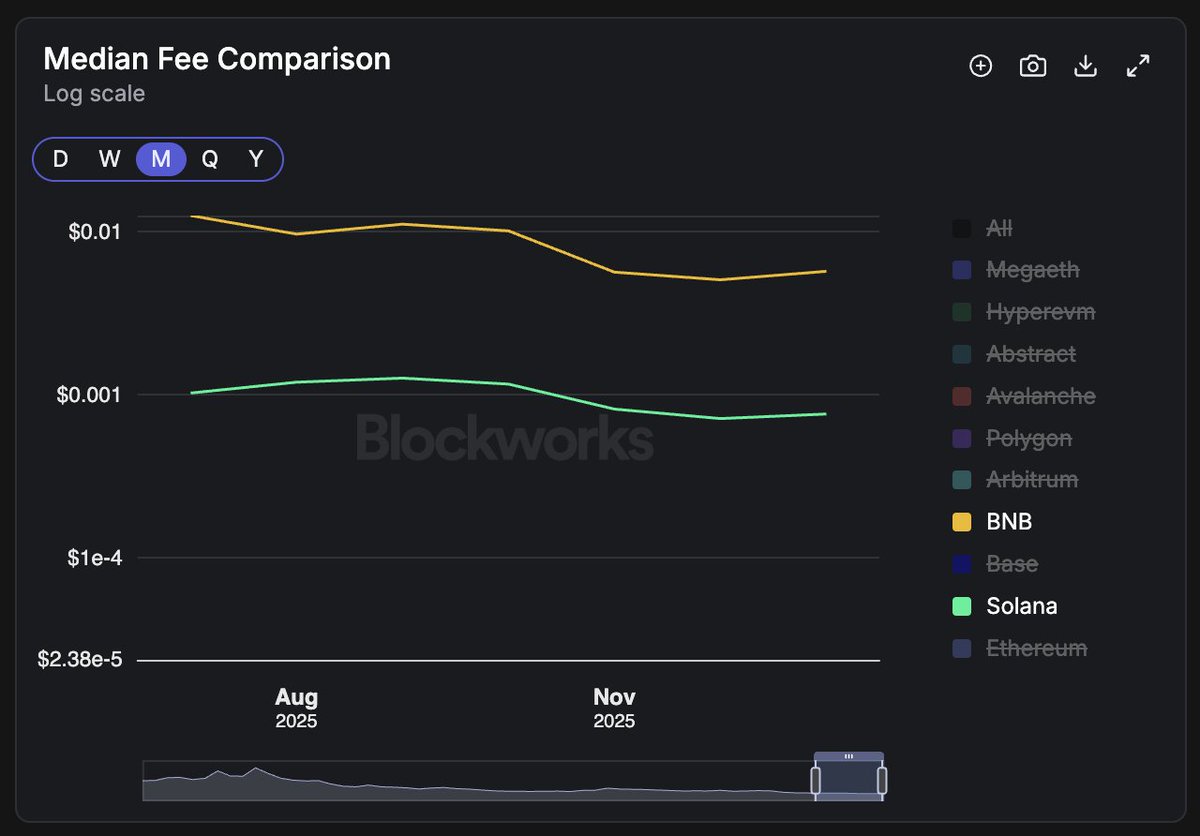Click the left range slider handle
This screenshot has width=1200, height=836.
816,780
